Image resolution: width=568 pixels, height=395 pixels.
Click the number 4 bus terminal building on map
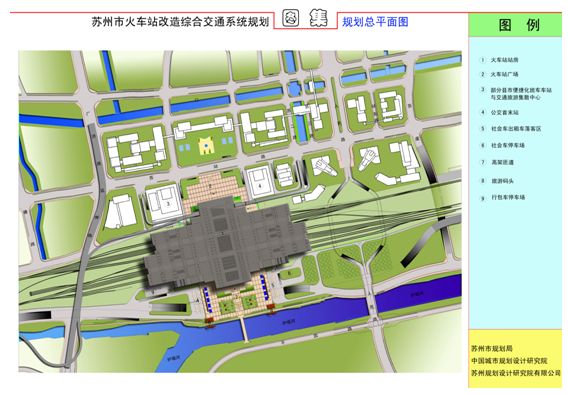(x=259, y=183)
